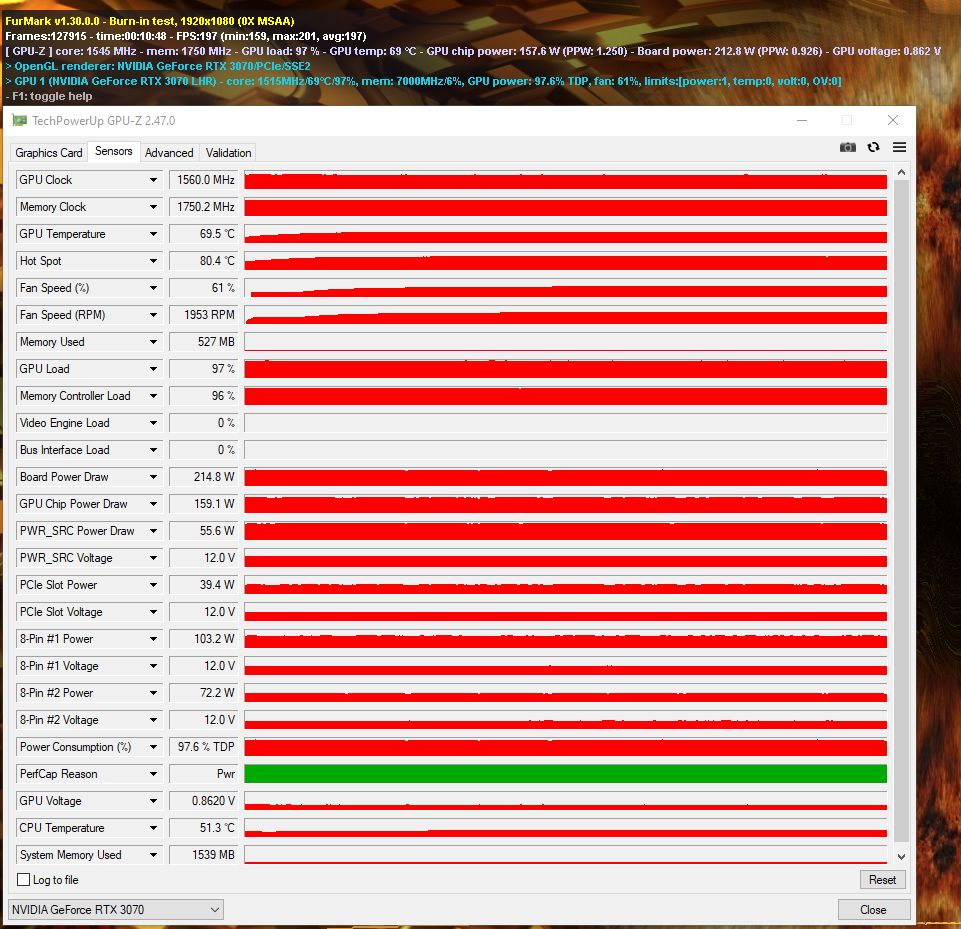
Task: Open System Memory Used dropdown
Action: [x=153, y=854]
